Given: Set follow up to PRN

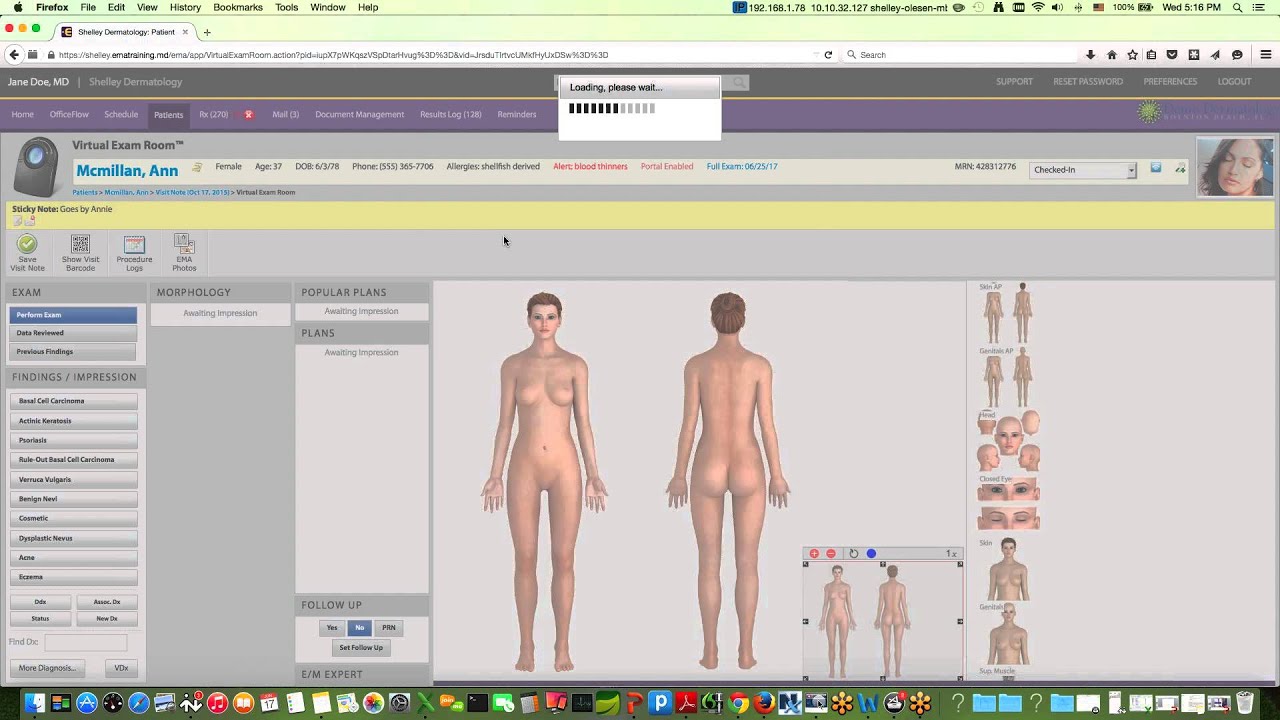Looking at the screenshot, I should click(389, 628).
